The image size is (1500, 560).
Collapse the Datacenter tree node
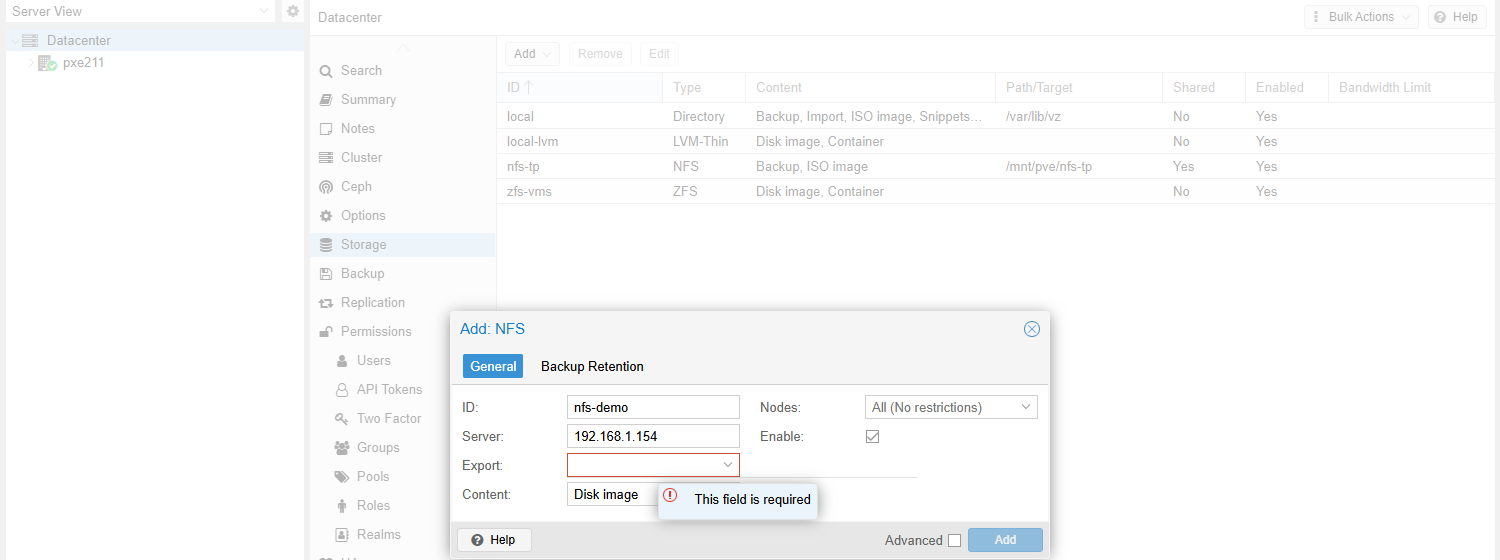click(15, 41)
